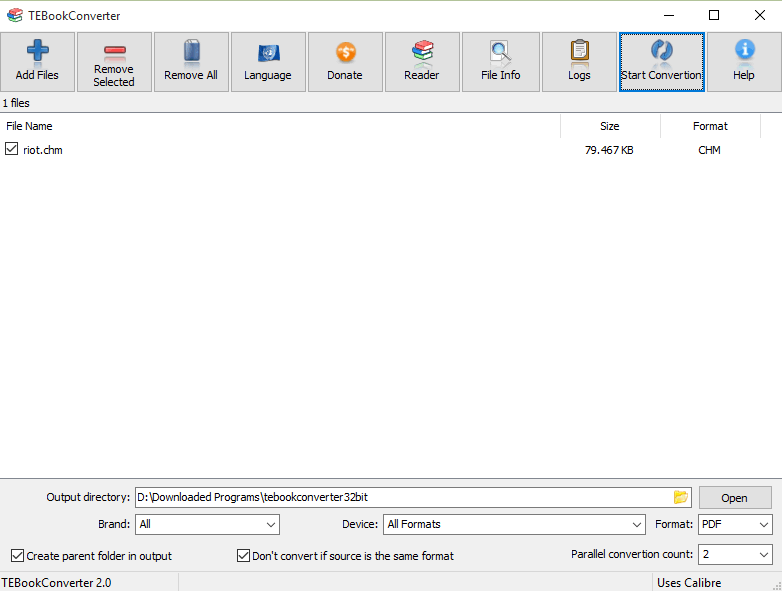Open the Language selection flag icon
782x591 pixels.
coord(268,52)
